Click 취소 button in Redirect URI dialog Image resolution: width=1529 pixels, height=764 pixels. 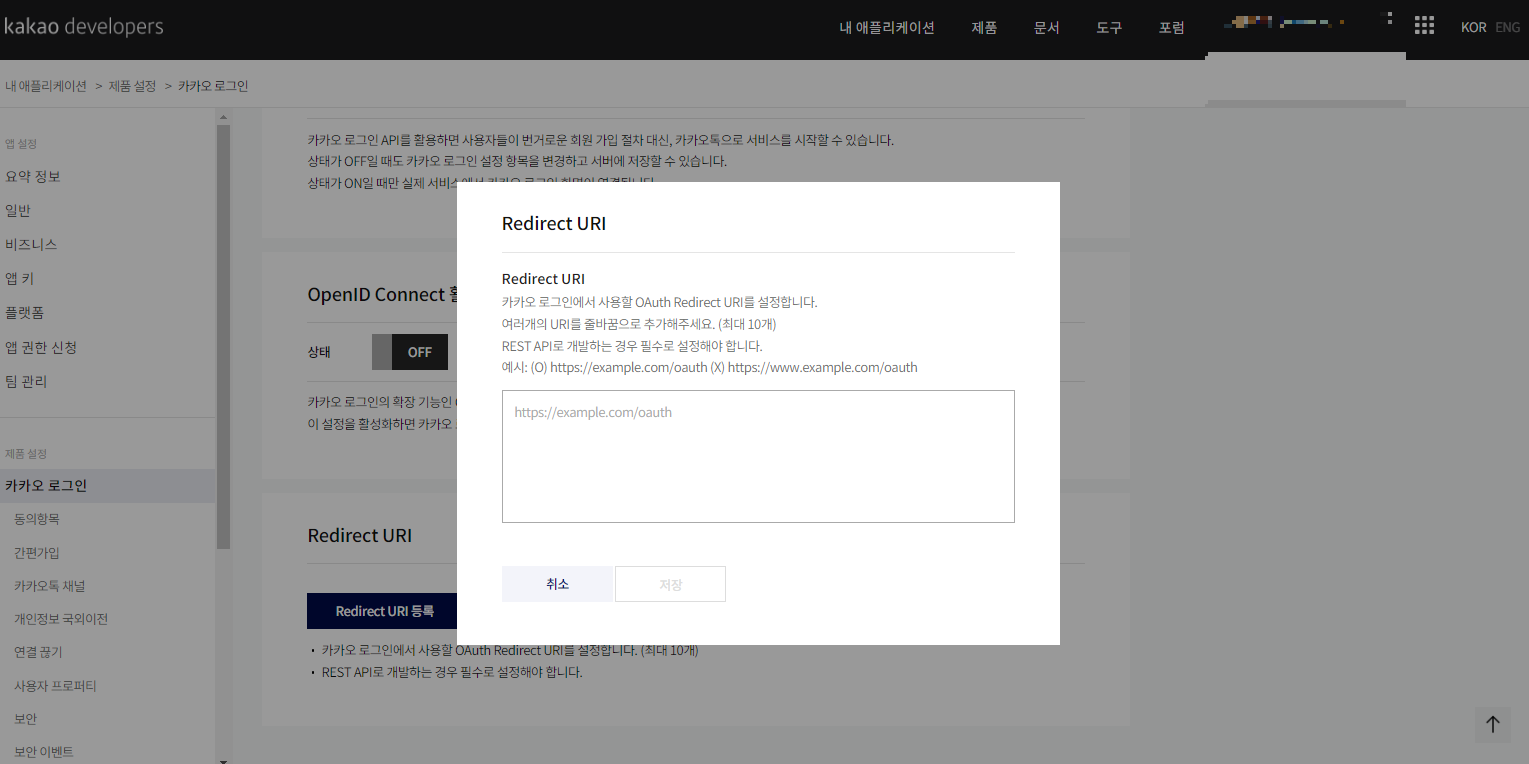click(x=557, y=584)
